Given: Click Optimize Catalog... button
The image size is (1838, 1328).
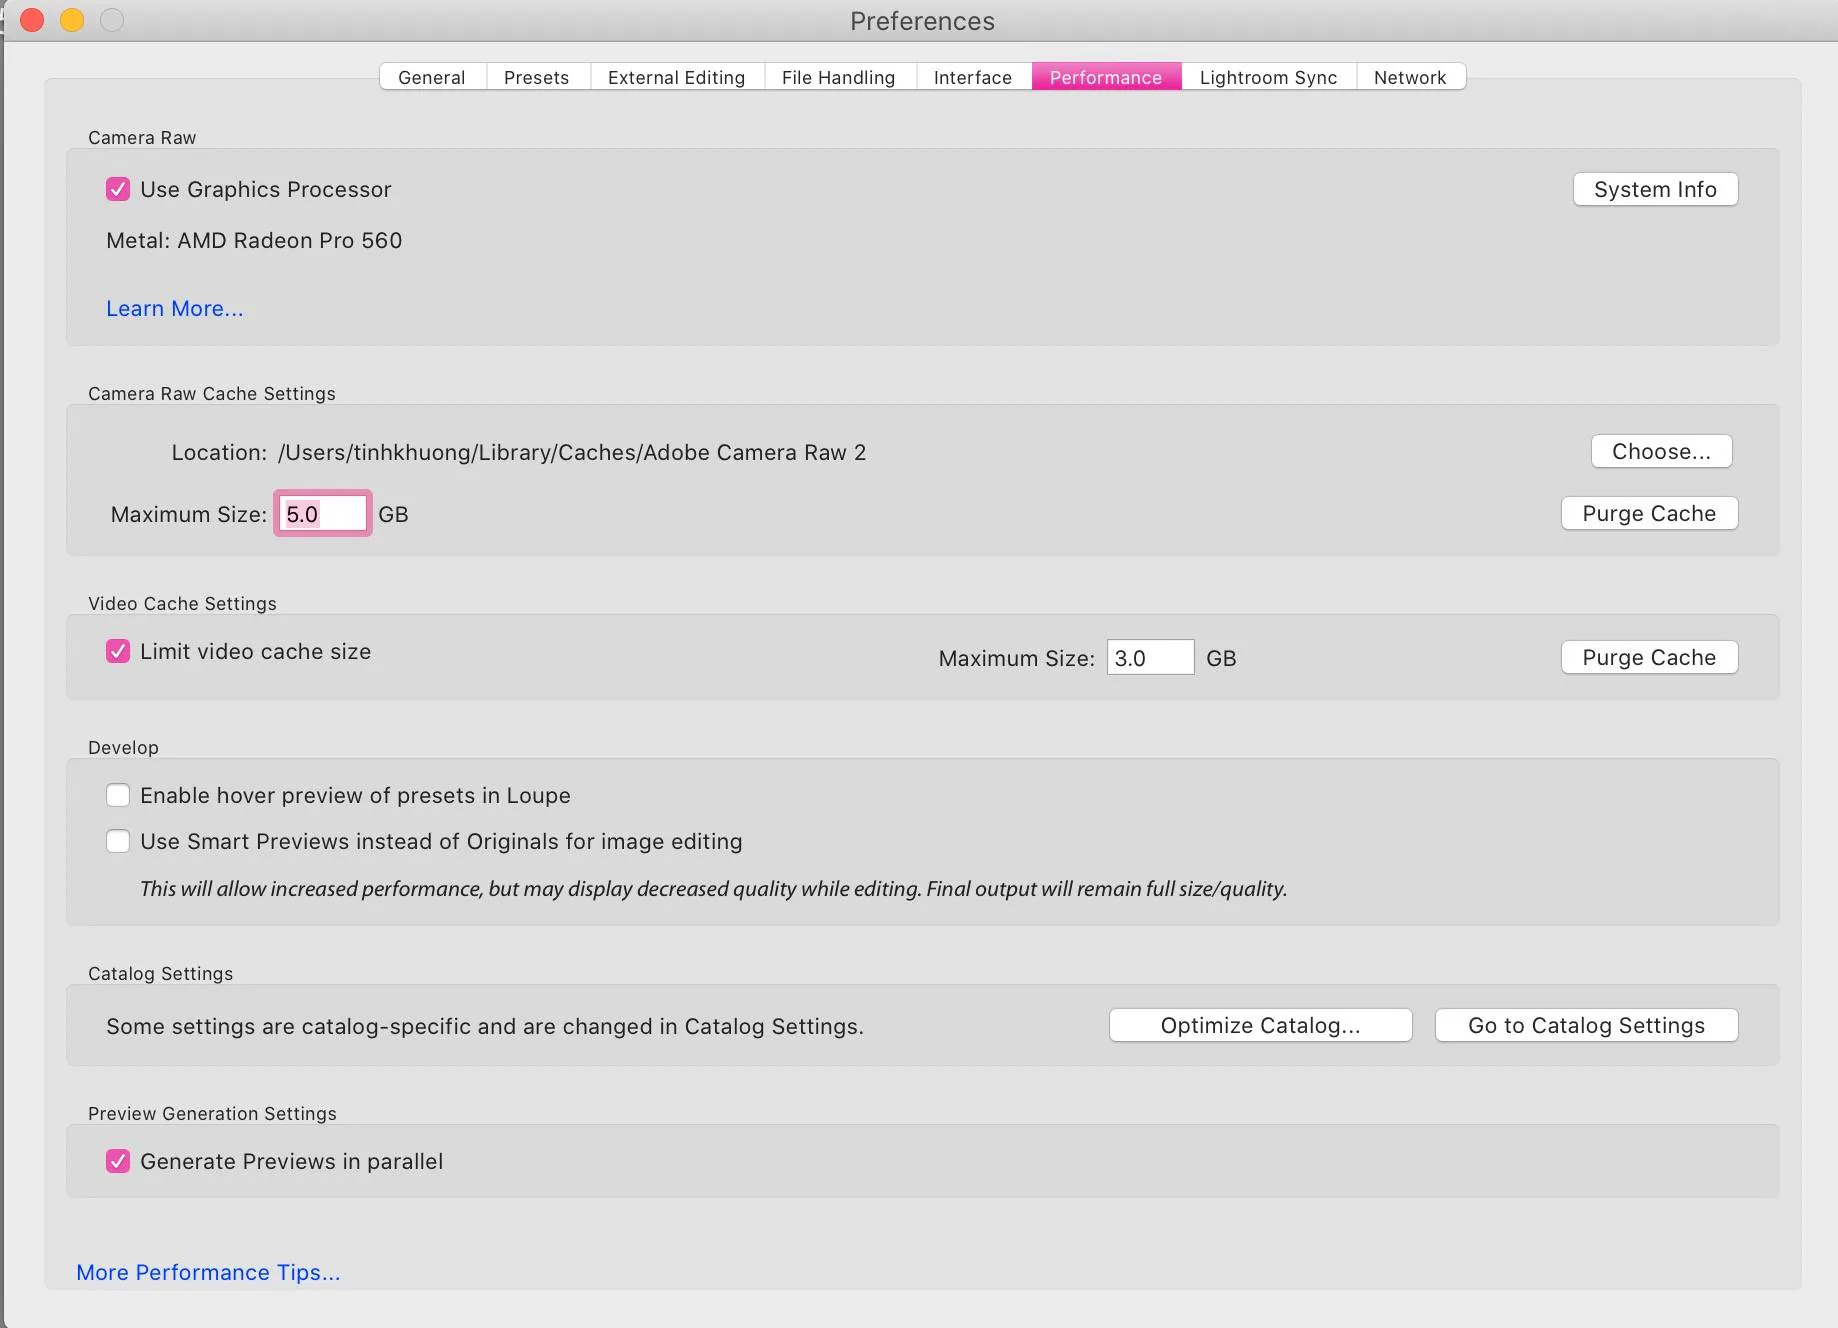Looking at the screenshot, I should 1260,1025.
